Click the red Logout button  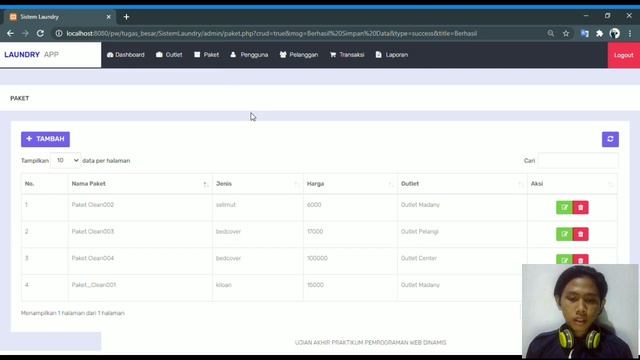pyautogui.click(x=624, y=55)
